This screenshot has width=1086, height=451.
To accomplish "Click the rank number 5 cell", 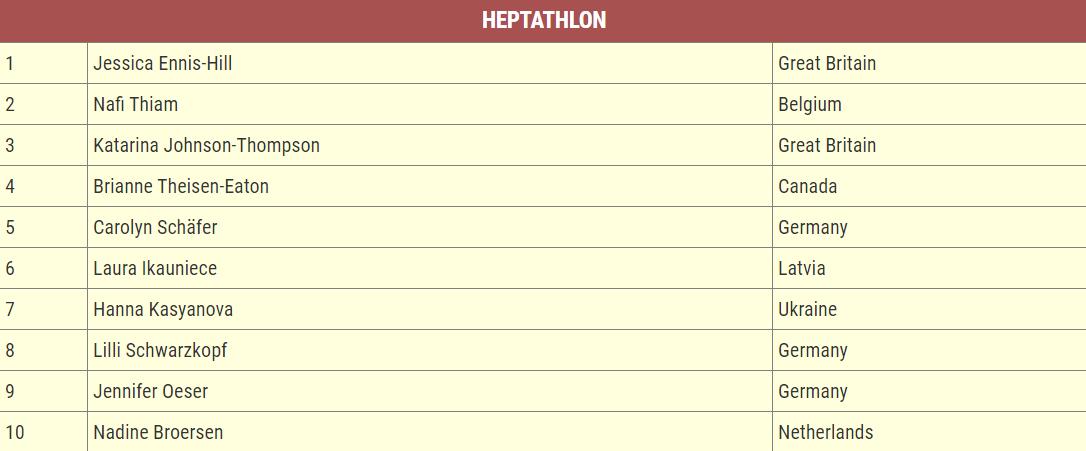I will coord(44,227).
